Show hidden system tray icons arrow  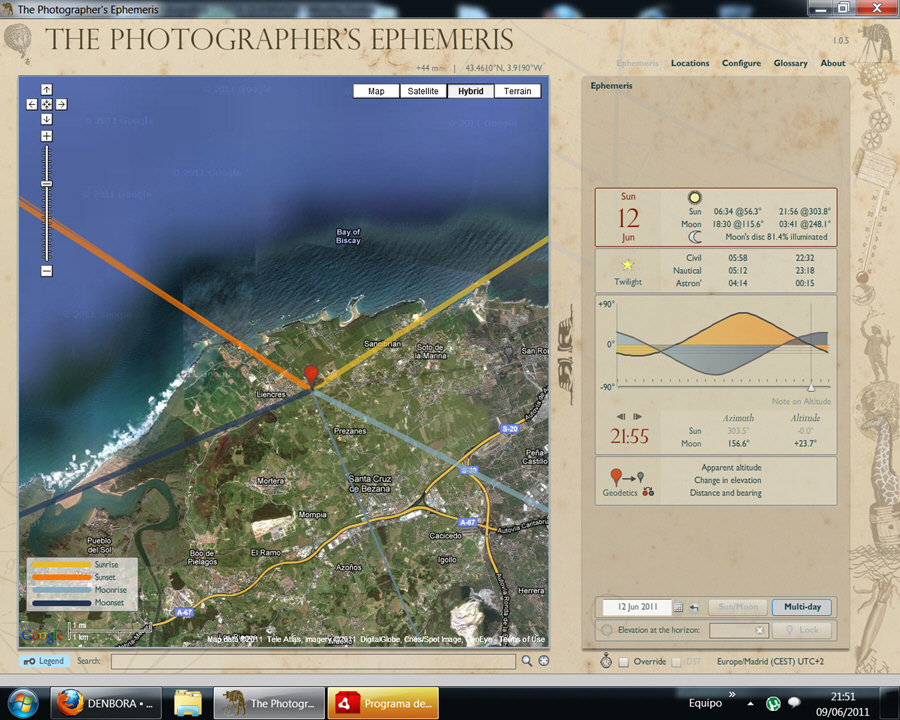pos(750,703)
